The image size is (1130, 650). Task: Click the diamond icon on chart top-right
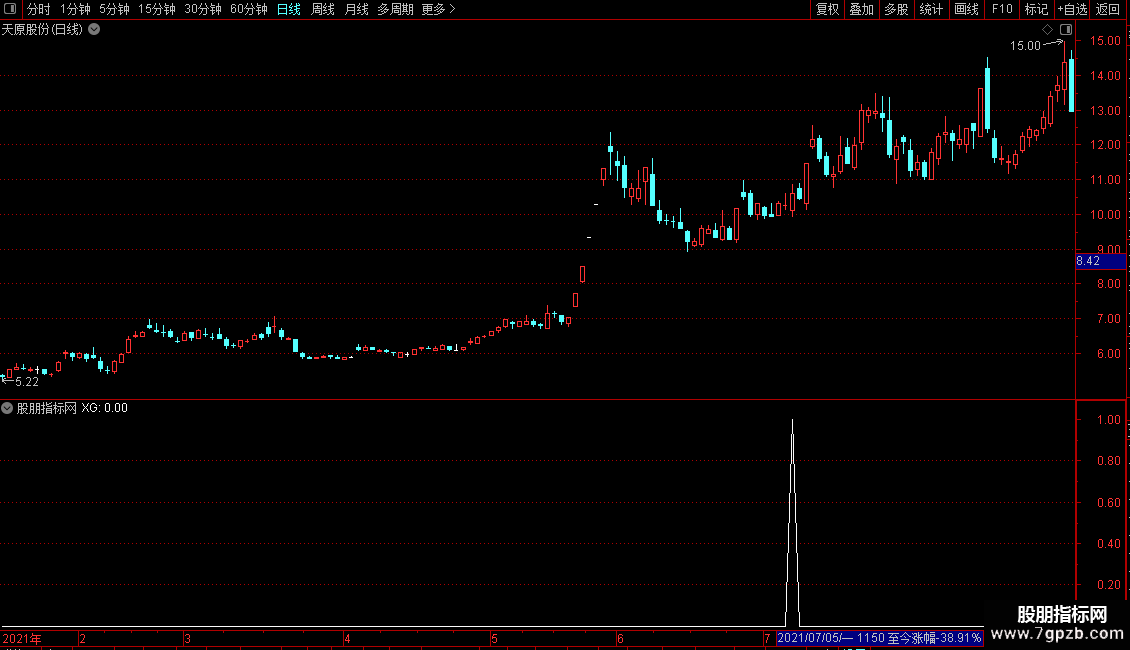(x=1047, y=30)
